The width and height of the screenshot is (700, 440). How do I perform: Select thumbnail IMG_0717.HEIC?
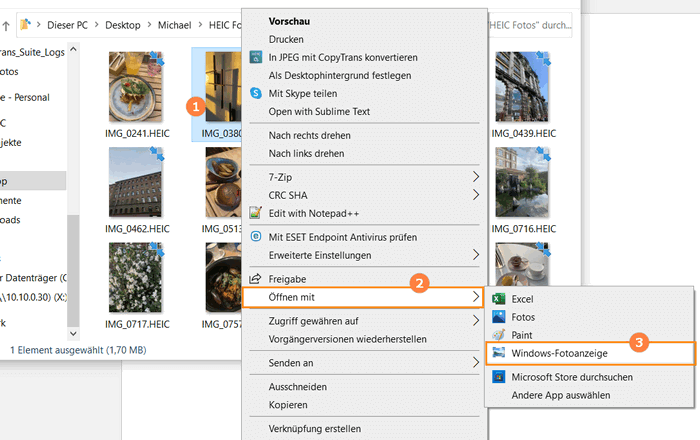[x=136, y=277]
